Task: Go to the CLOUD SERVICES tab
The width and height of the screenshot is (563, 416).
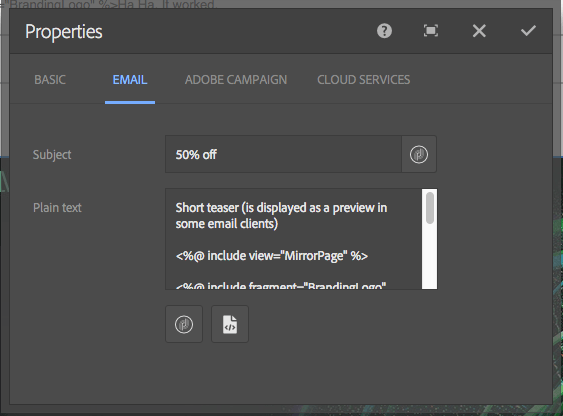Action: 363,80
